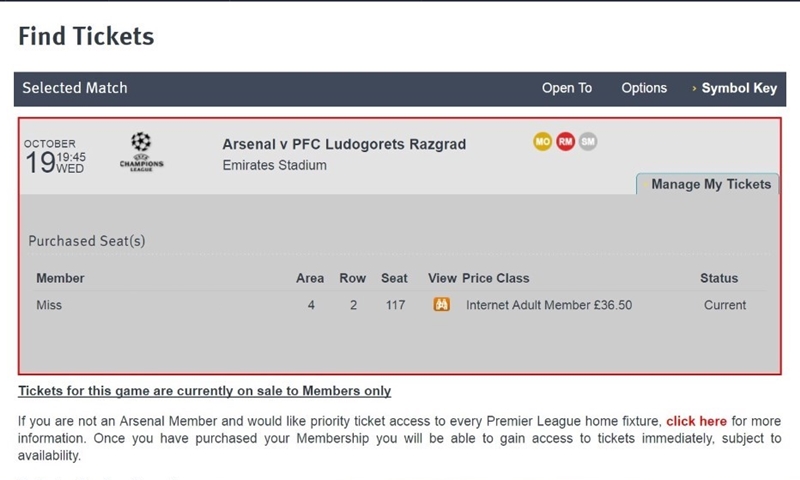The image size is (800, 480).
Task: Click the arrow beside Symbol Key
Action: click(694, 88)
